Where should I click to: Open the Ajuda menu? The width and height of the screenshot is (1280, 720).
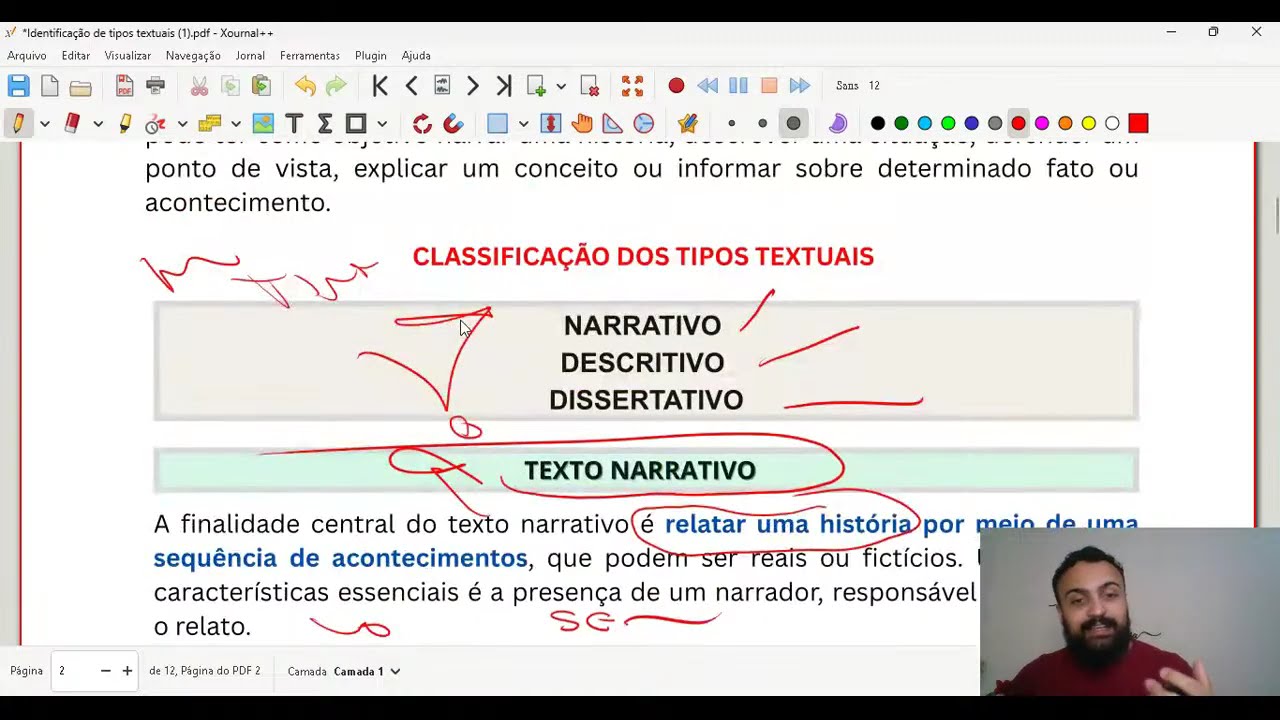tap(416, 56)
